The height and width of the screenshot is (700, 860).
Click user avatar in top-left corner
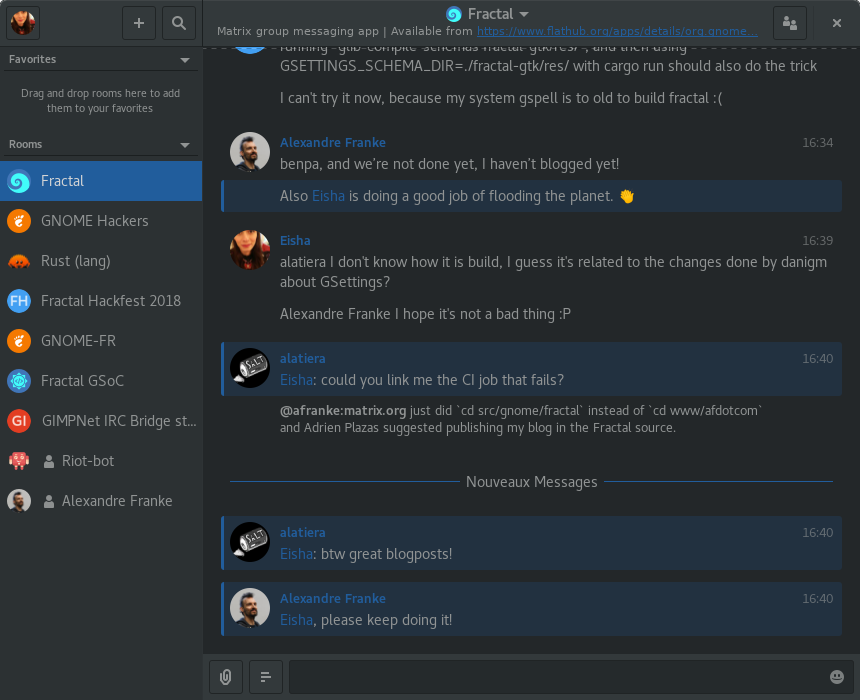23,22
